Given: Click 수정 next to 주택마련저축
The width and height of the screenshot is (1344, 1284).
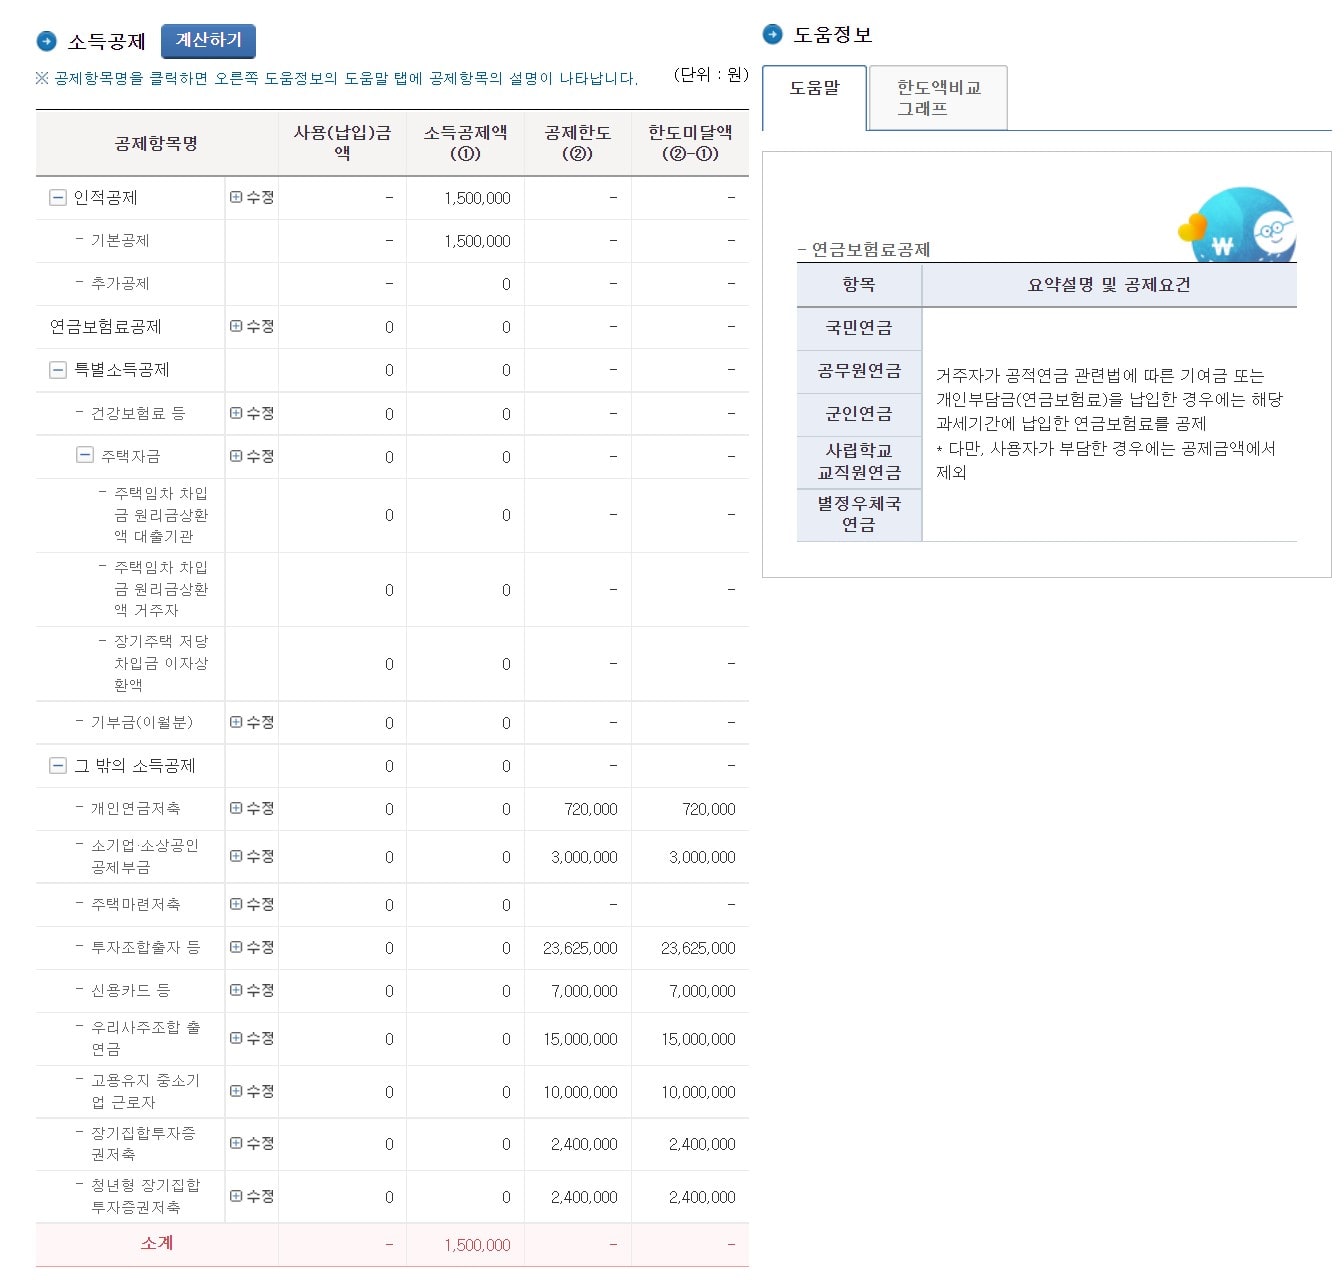Looking at the screenshot, I should tap(251, 904).
